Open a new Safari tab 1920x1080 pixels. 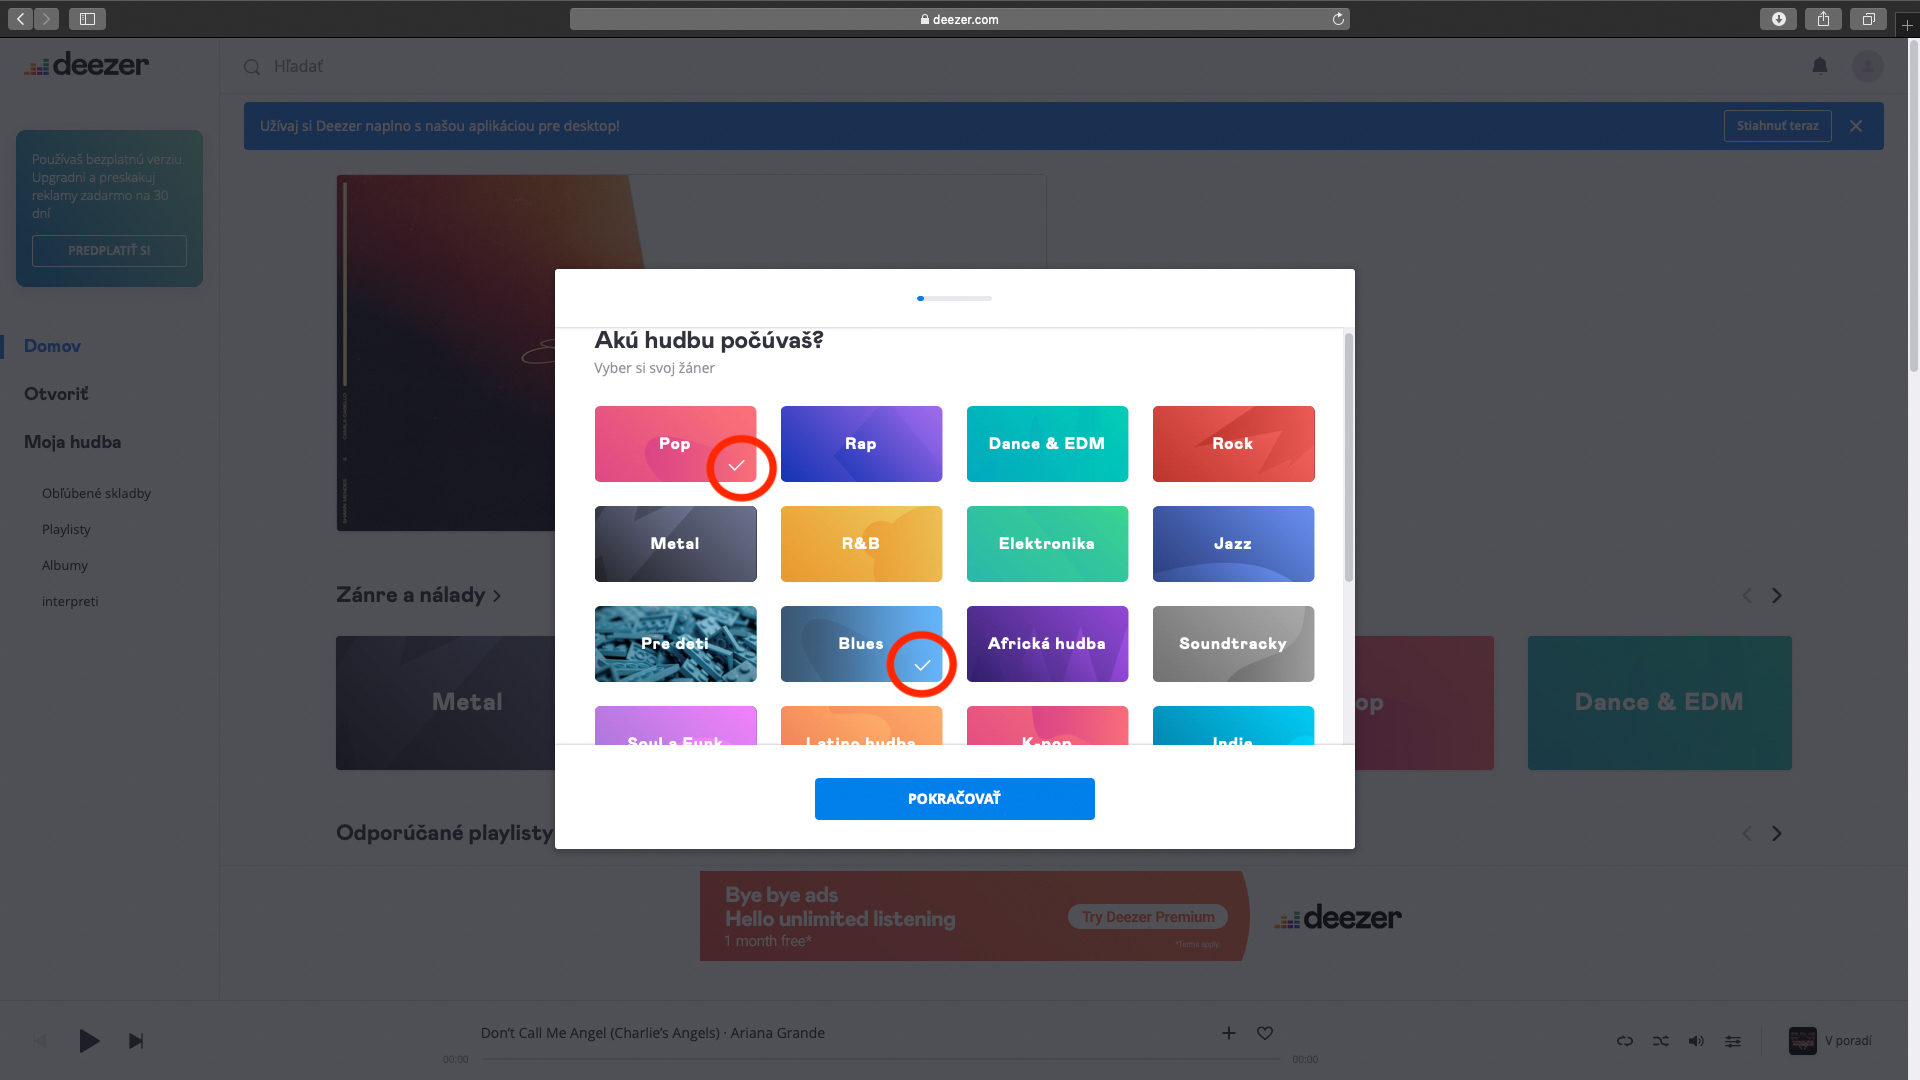(x=1907, y=25)
